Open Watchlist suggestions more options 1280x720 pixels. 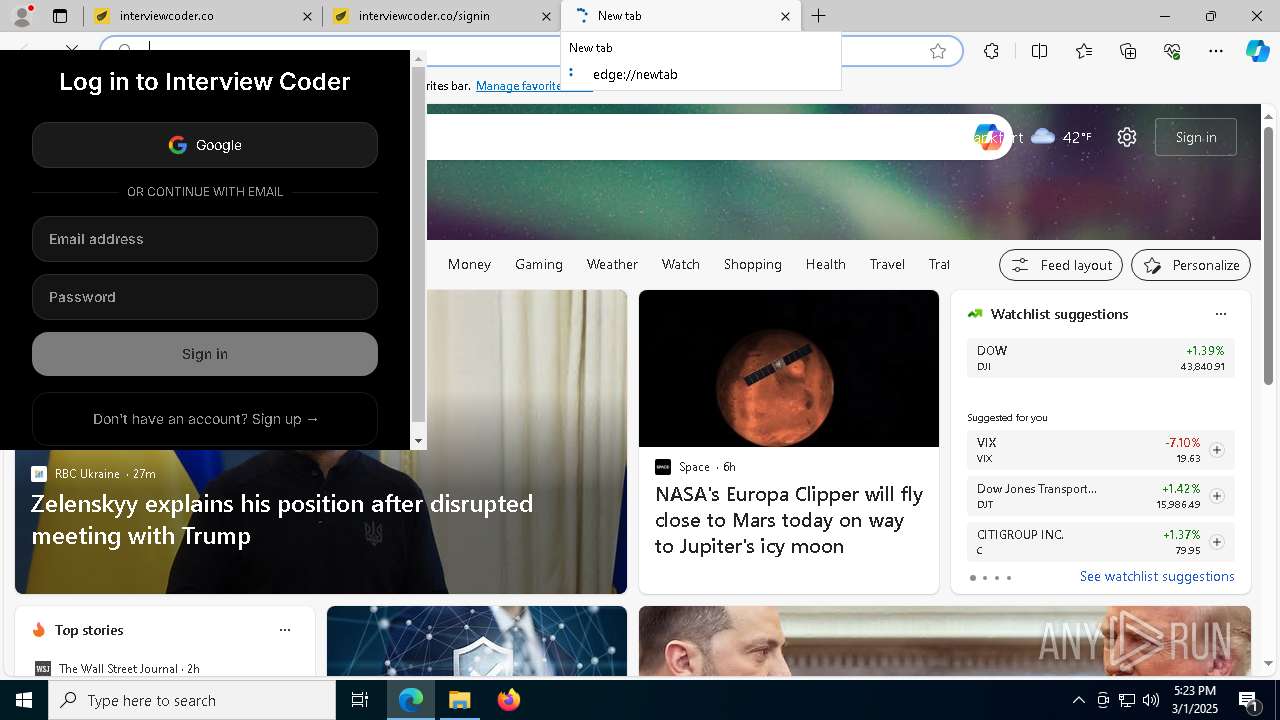[x=1220, y=314]
